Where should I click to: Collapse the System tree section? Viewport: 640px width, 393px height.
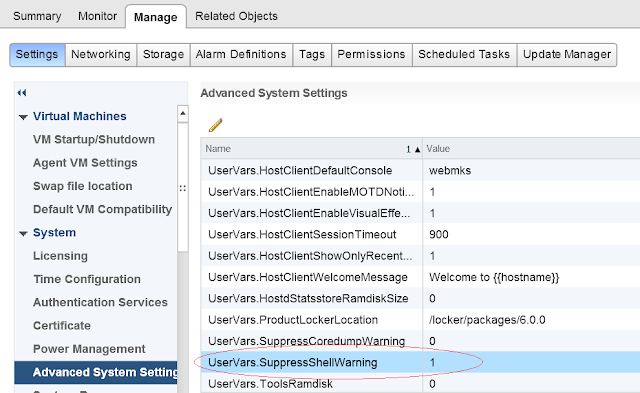tap(23, 233)
